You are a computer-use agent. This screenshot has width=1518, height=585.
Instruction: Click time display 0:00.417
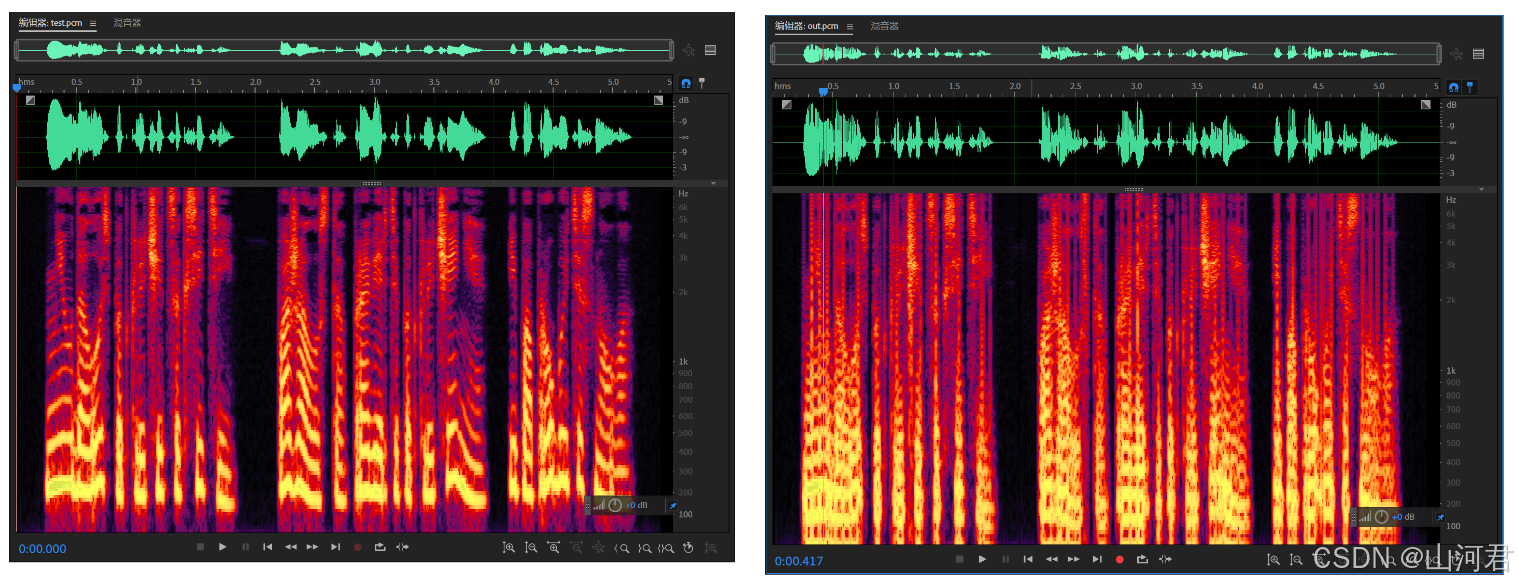799,561
